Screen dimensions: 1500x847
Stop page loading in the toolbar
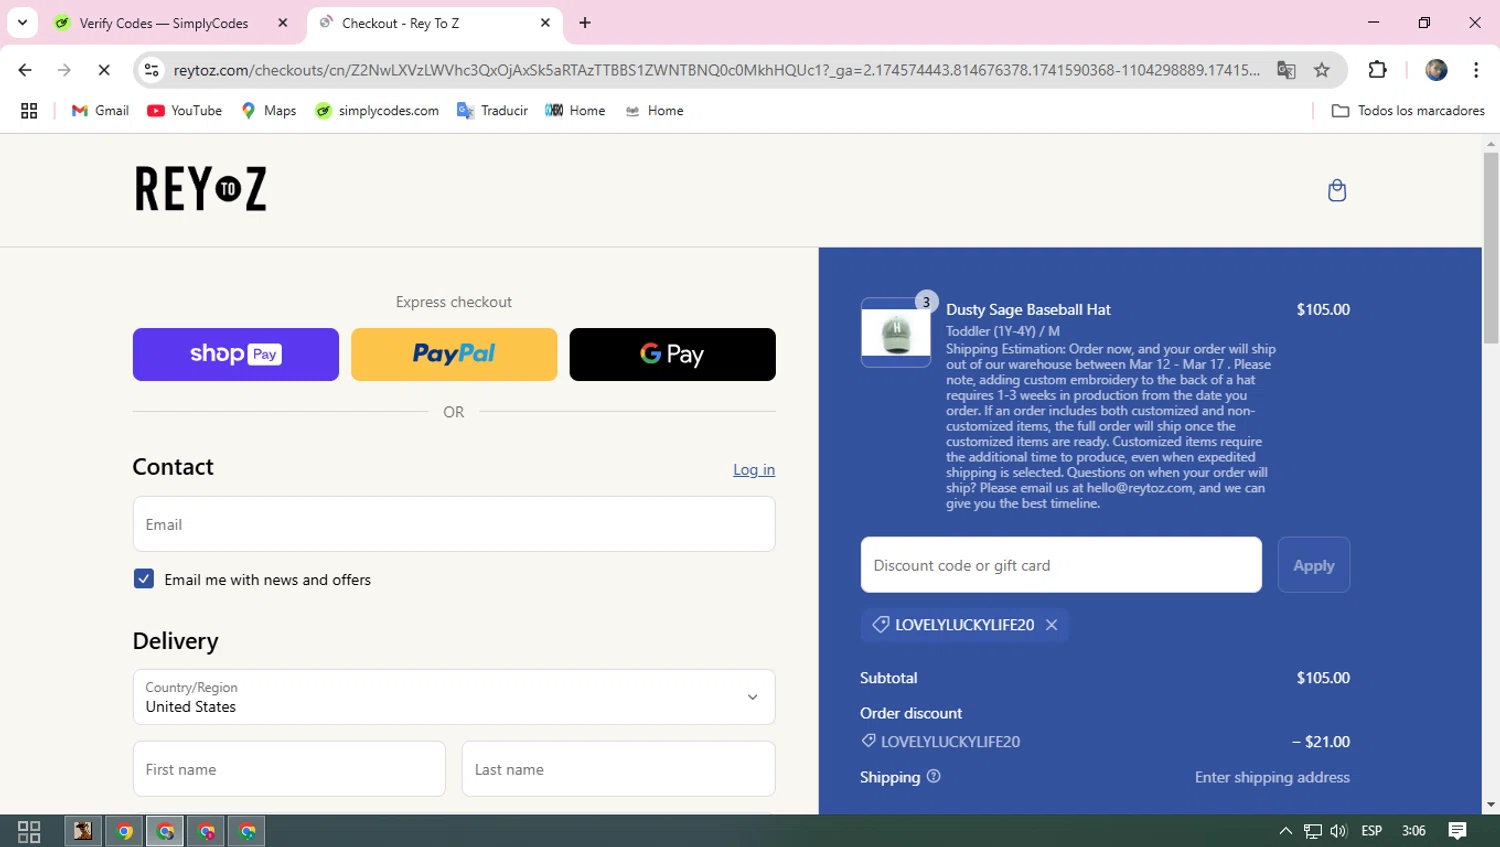[x=104, y=70]
